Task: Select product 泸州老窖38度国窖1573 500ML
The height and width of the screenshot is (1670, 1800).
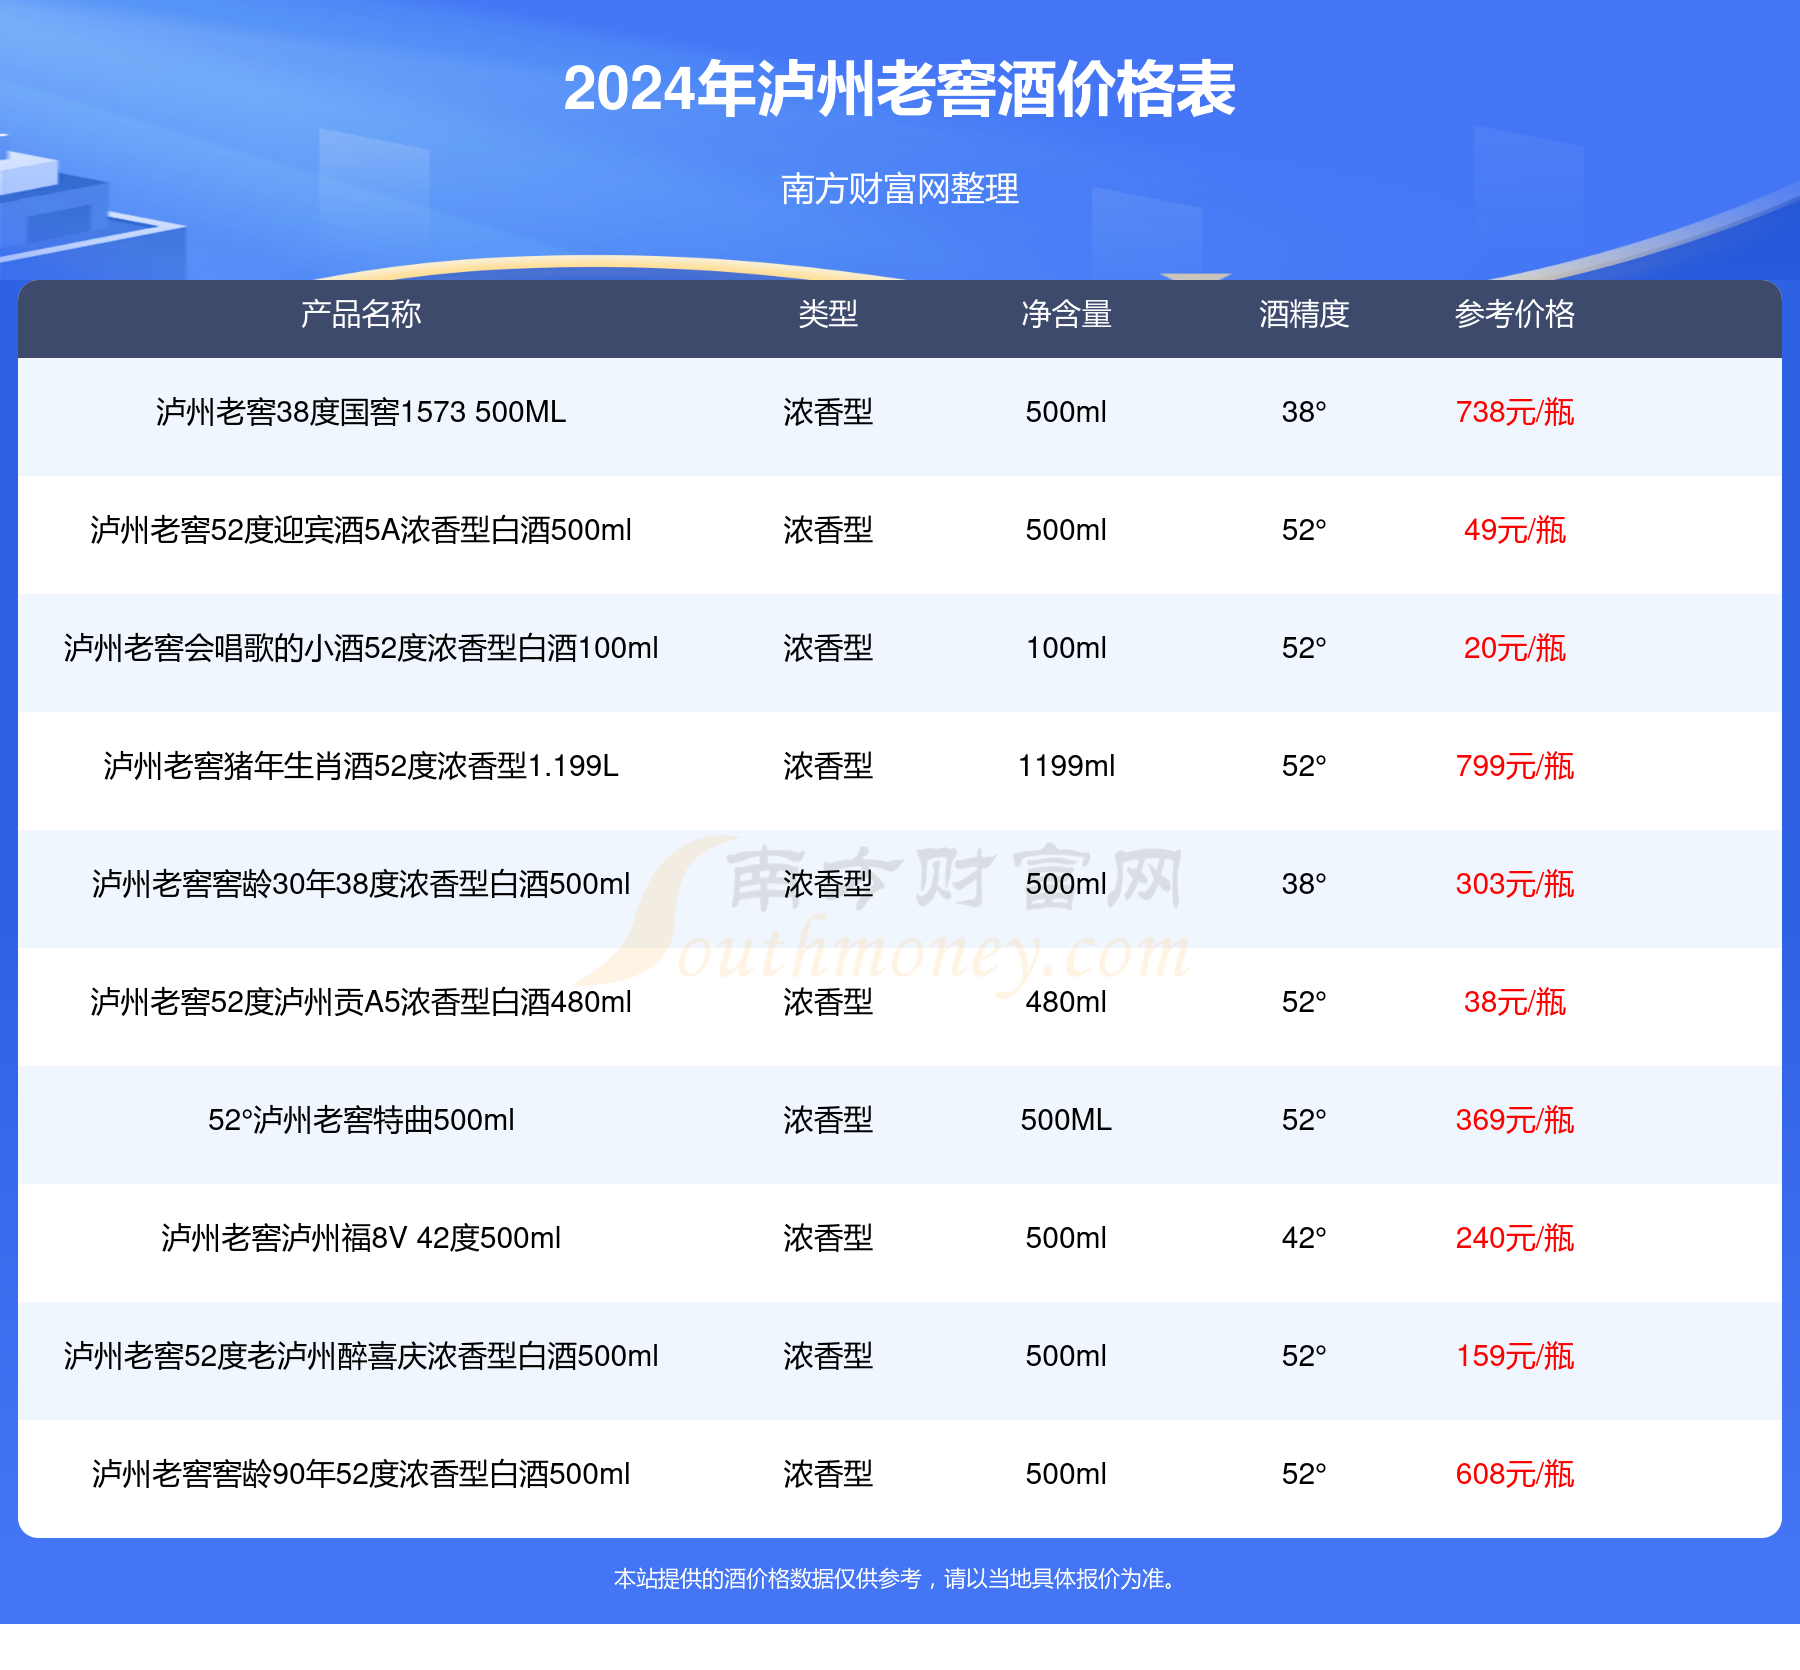Action: point(361,412)
